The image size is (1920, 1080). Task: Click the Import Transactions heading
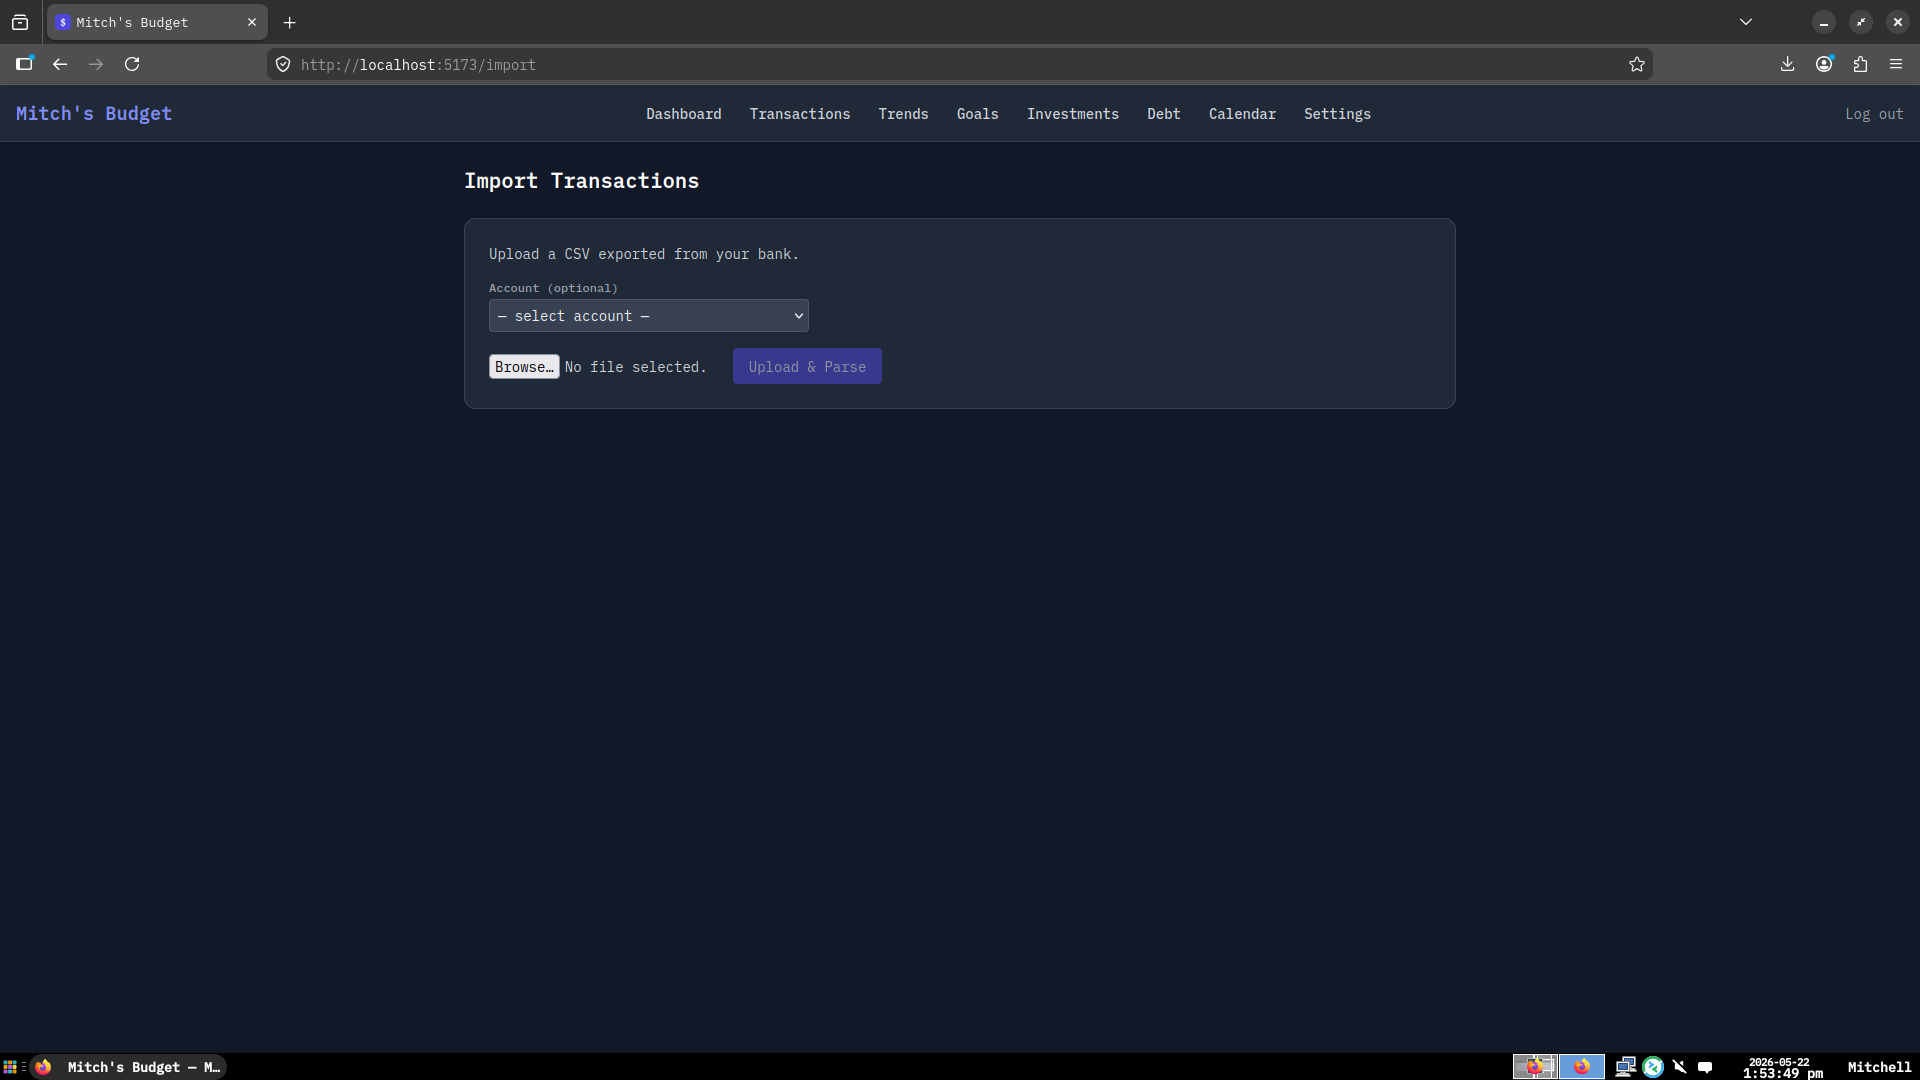pos(581,181)
